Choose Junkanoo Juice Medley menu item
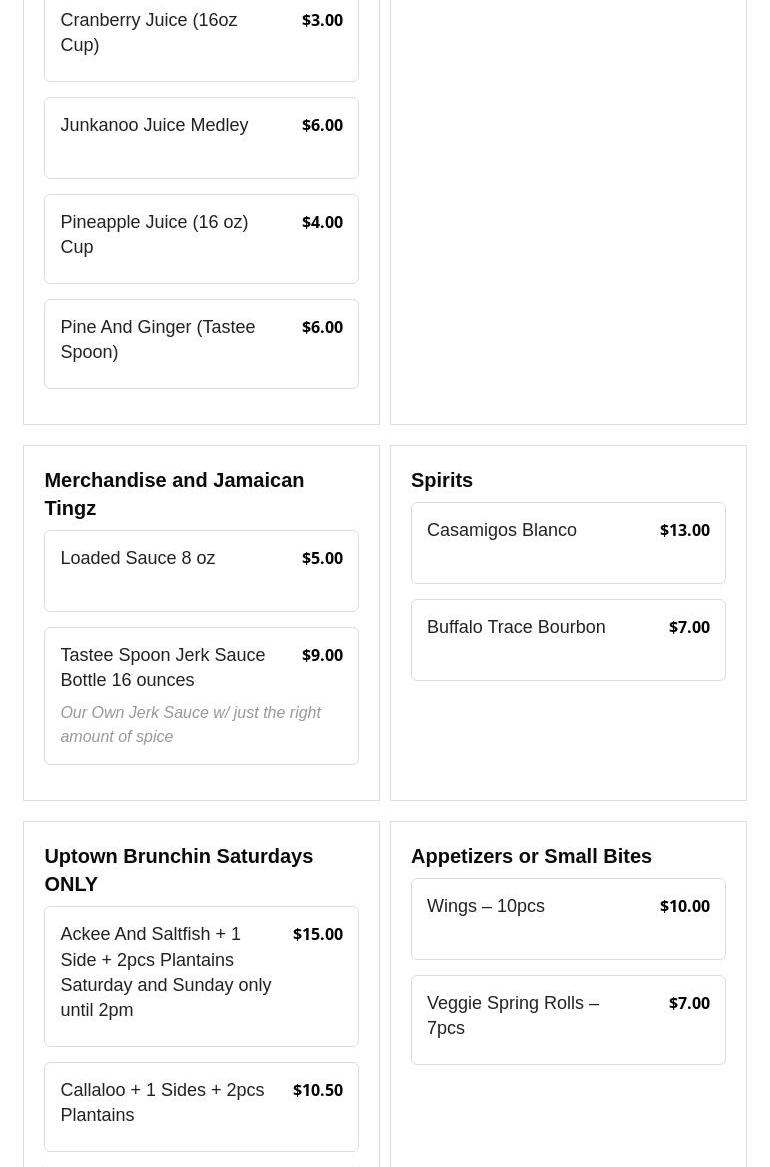770x1167 pixels. [x=201, y=138]
